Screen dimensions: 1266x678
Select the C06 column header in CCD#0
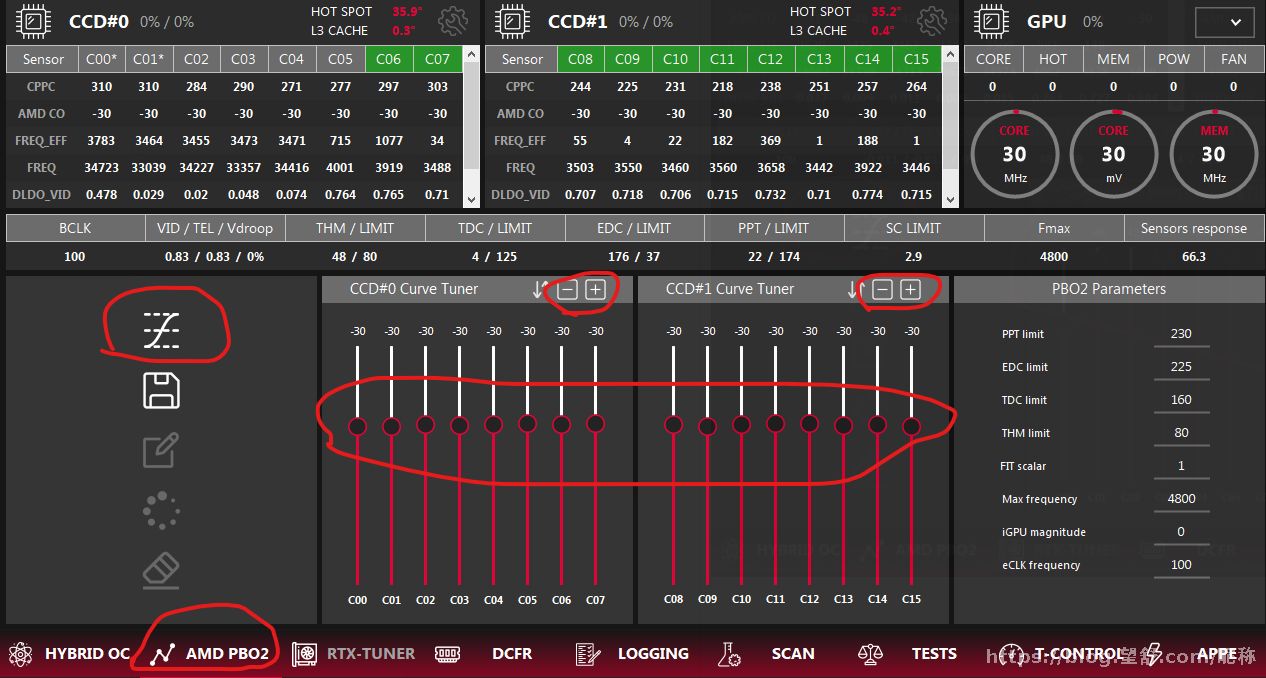coord(389,59)
